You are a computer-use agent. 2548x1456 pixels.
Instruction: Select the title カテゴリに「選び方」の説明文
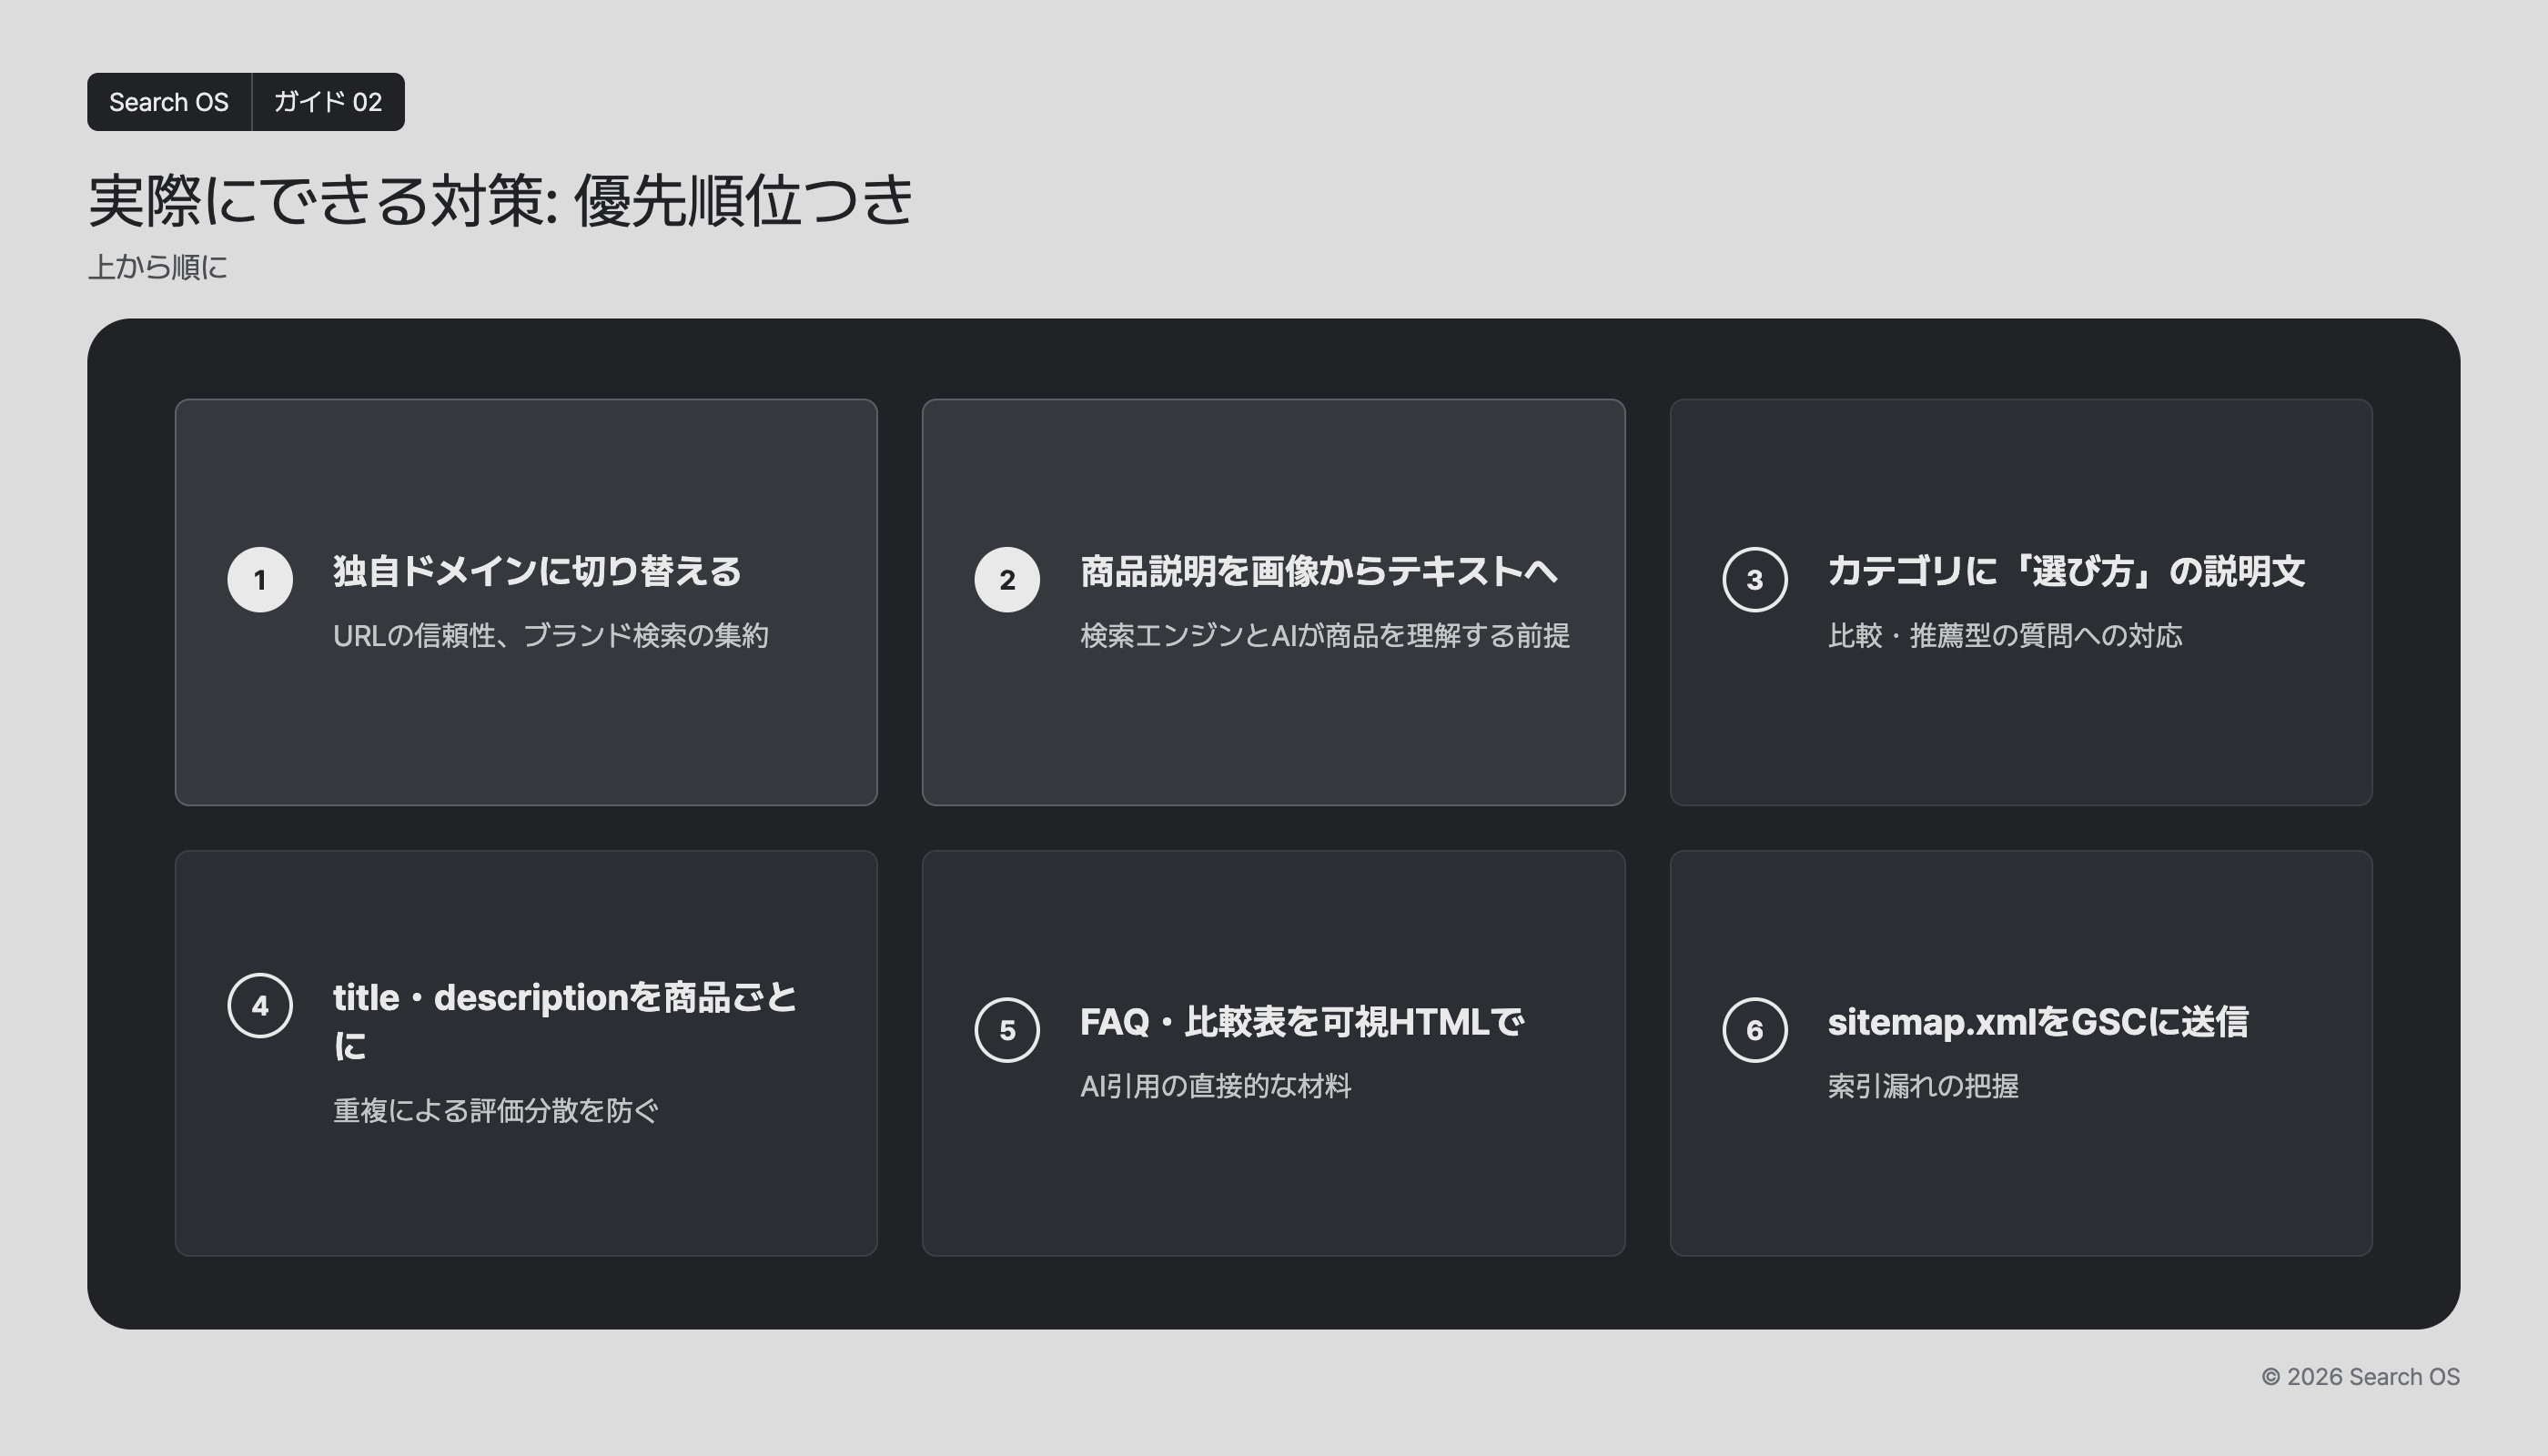pyautogui.click(x=2066, y=571)
